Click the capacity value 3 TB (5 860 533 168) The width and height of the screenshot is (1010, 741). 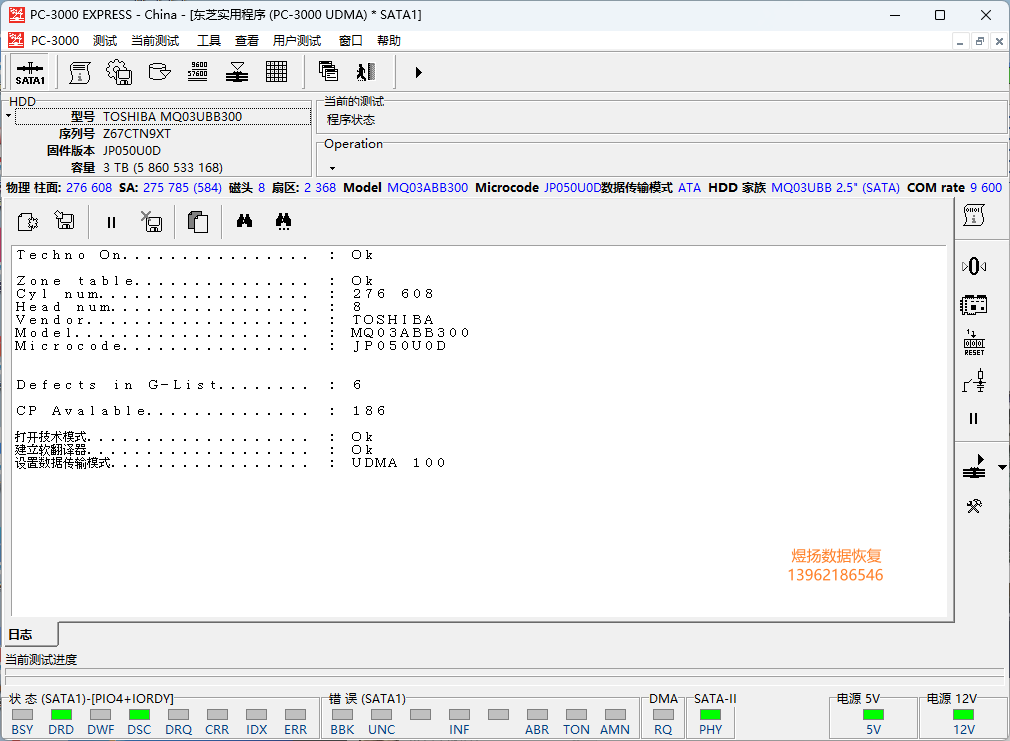coord(163,168)
